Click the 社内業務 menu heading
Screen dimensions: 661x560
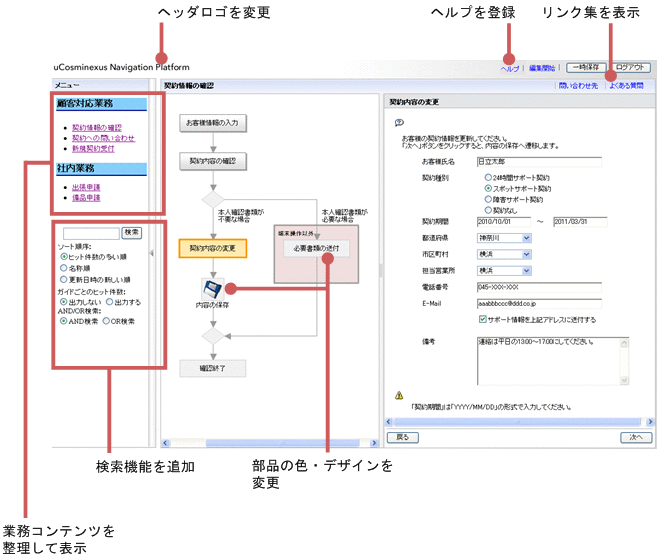[101, 169]
